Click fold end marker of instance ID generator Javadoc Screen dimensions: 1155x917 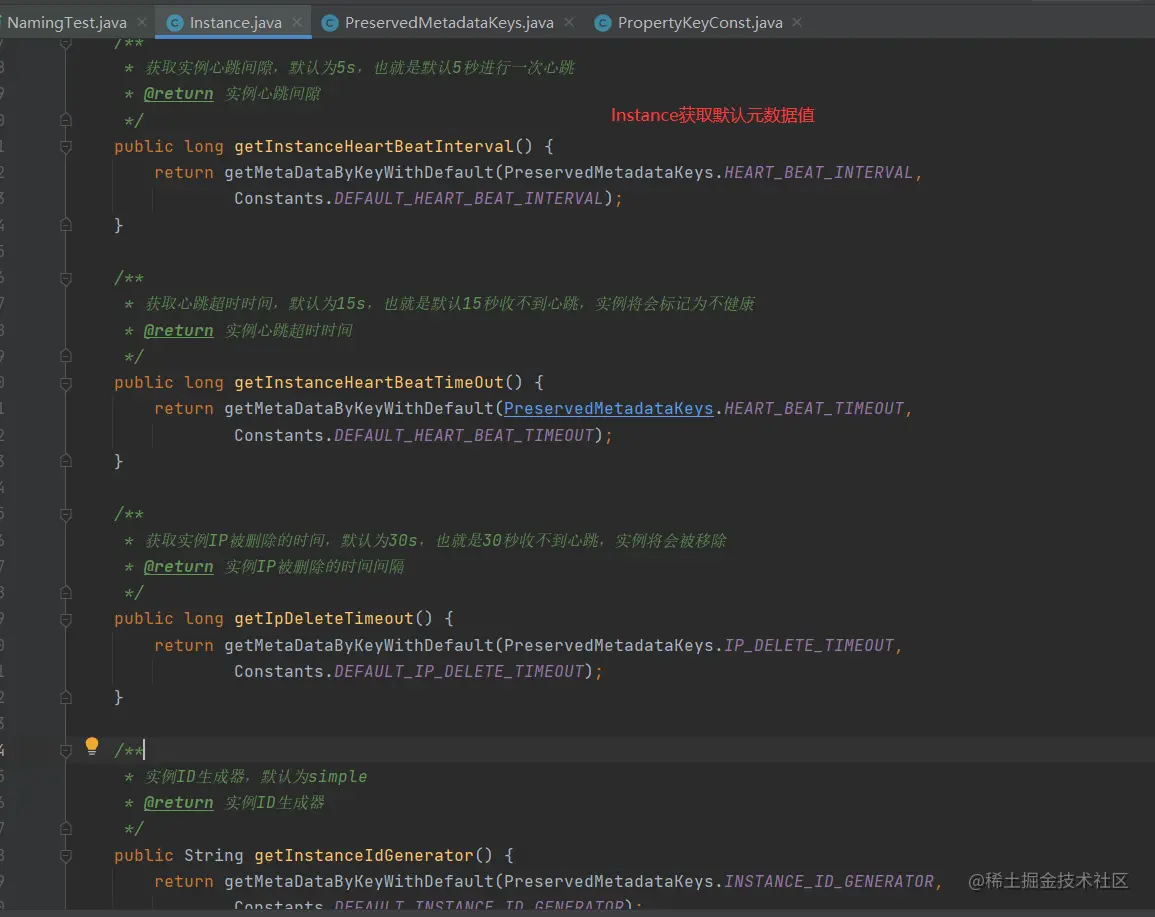click(66, 829)
